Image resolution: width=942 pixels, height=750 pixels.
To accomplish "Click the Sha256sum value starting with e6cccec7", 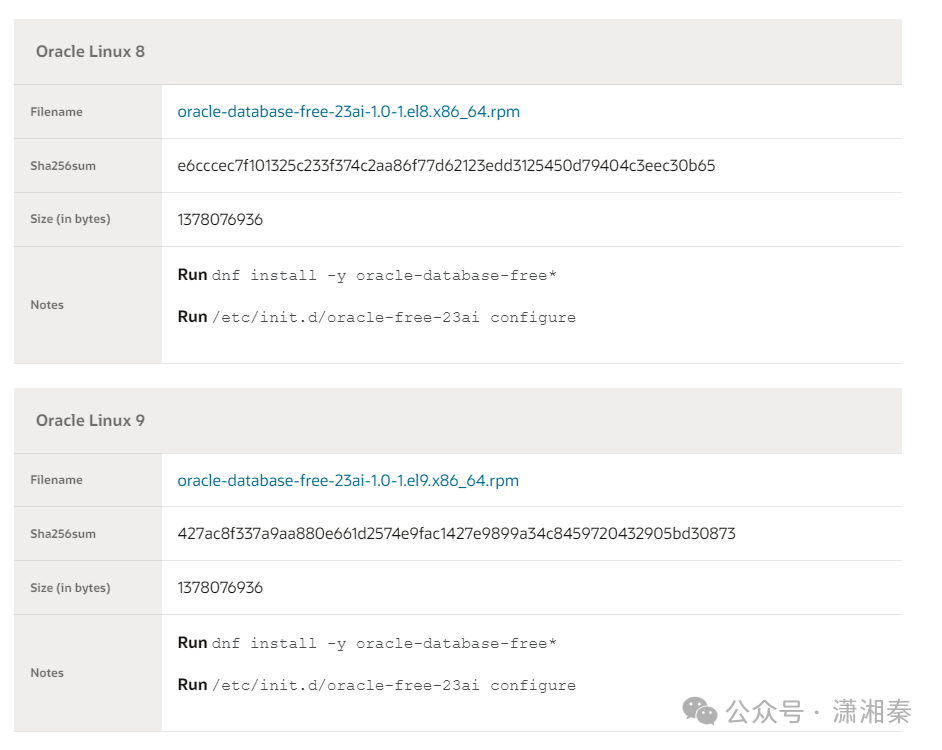I will [446, 166].
